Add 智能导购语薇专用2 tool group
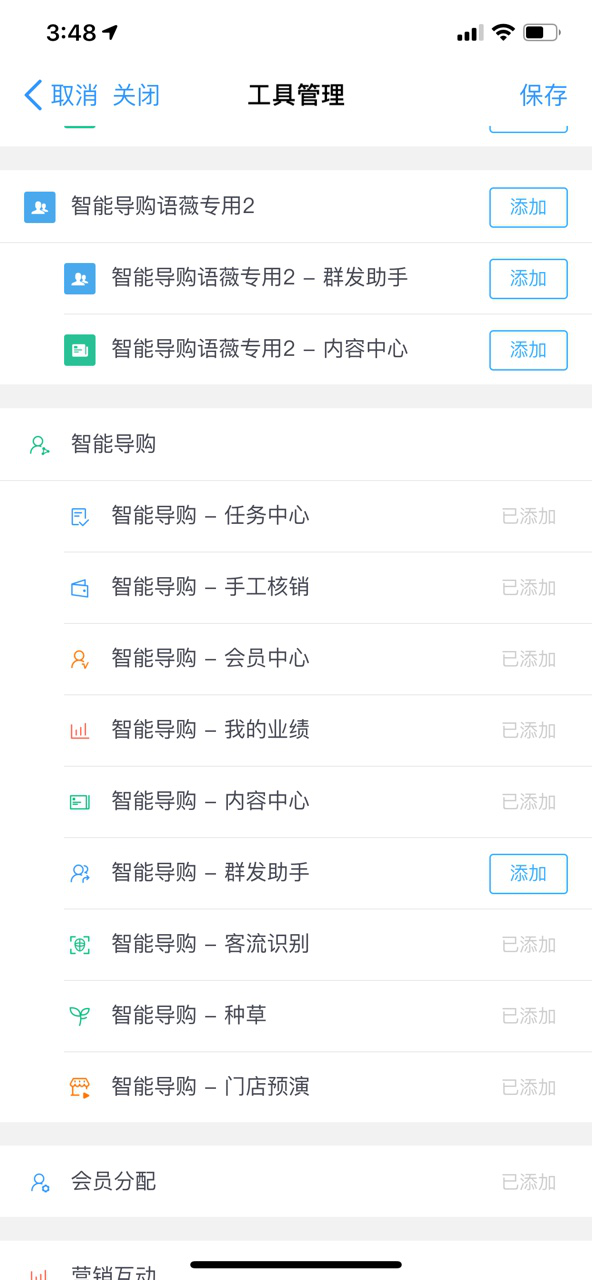This screenshot has width=592, height=1280. tap(528, 207)
